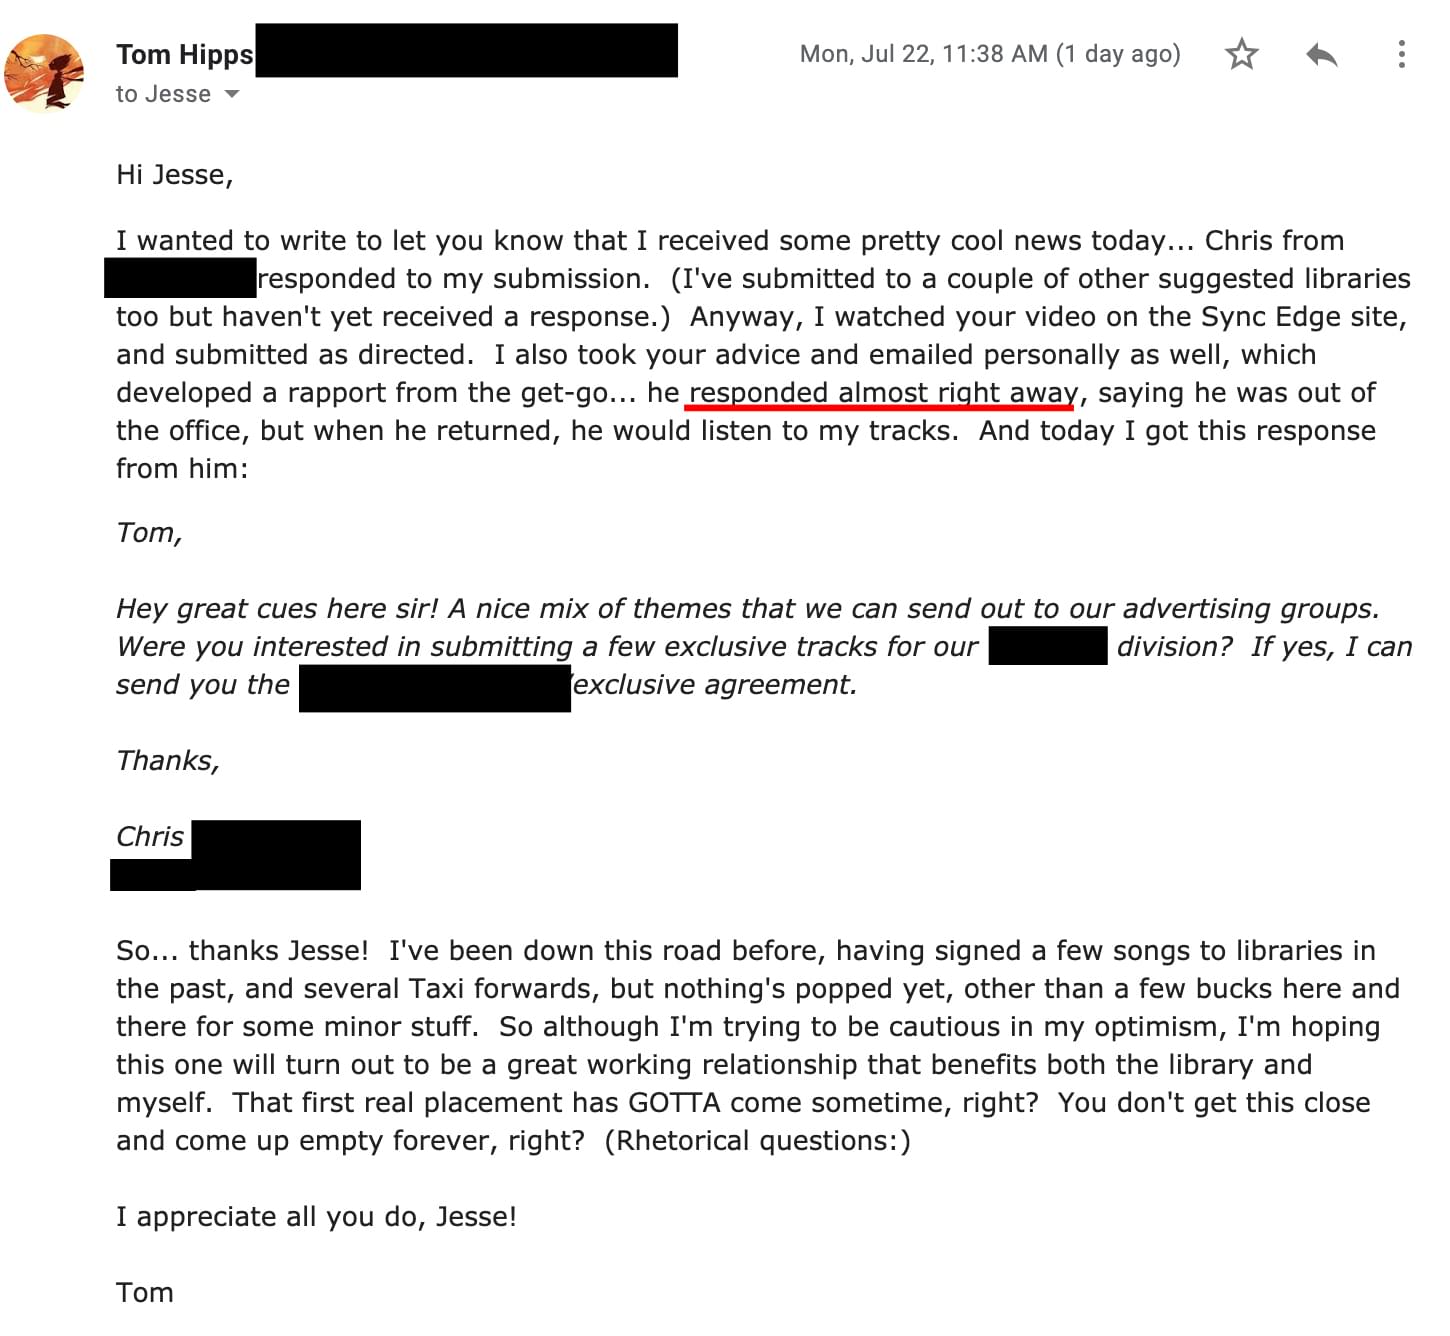Click the italic 'Tom,' quoted salutation
The width and height of the screenshot is (1450, 1336).
point(149,533)
